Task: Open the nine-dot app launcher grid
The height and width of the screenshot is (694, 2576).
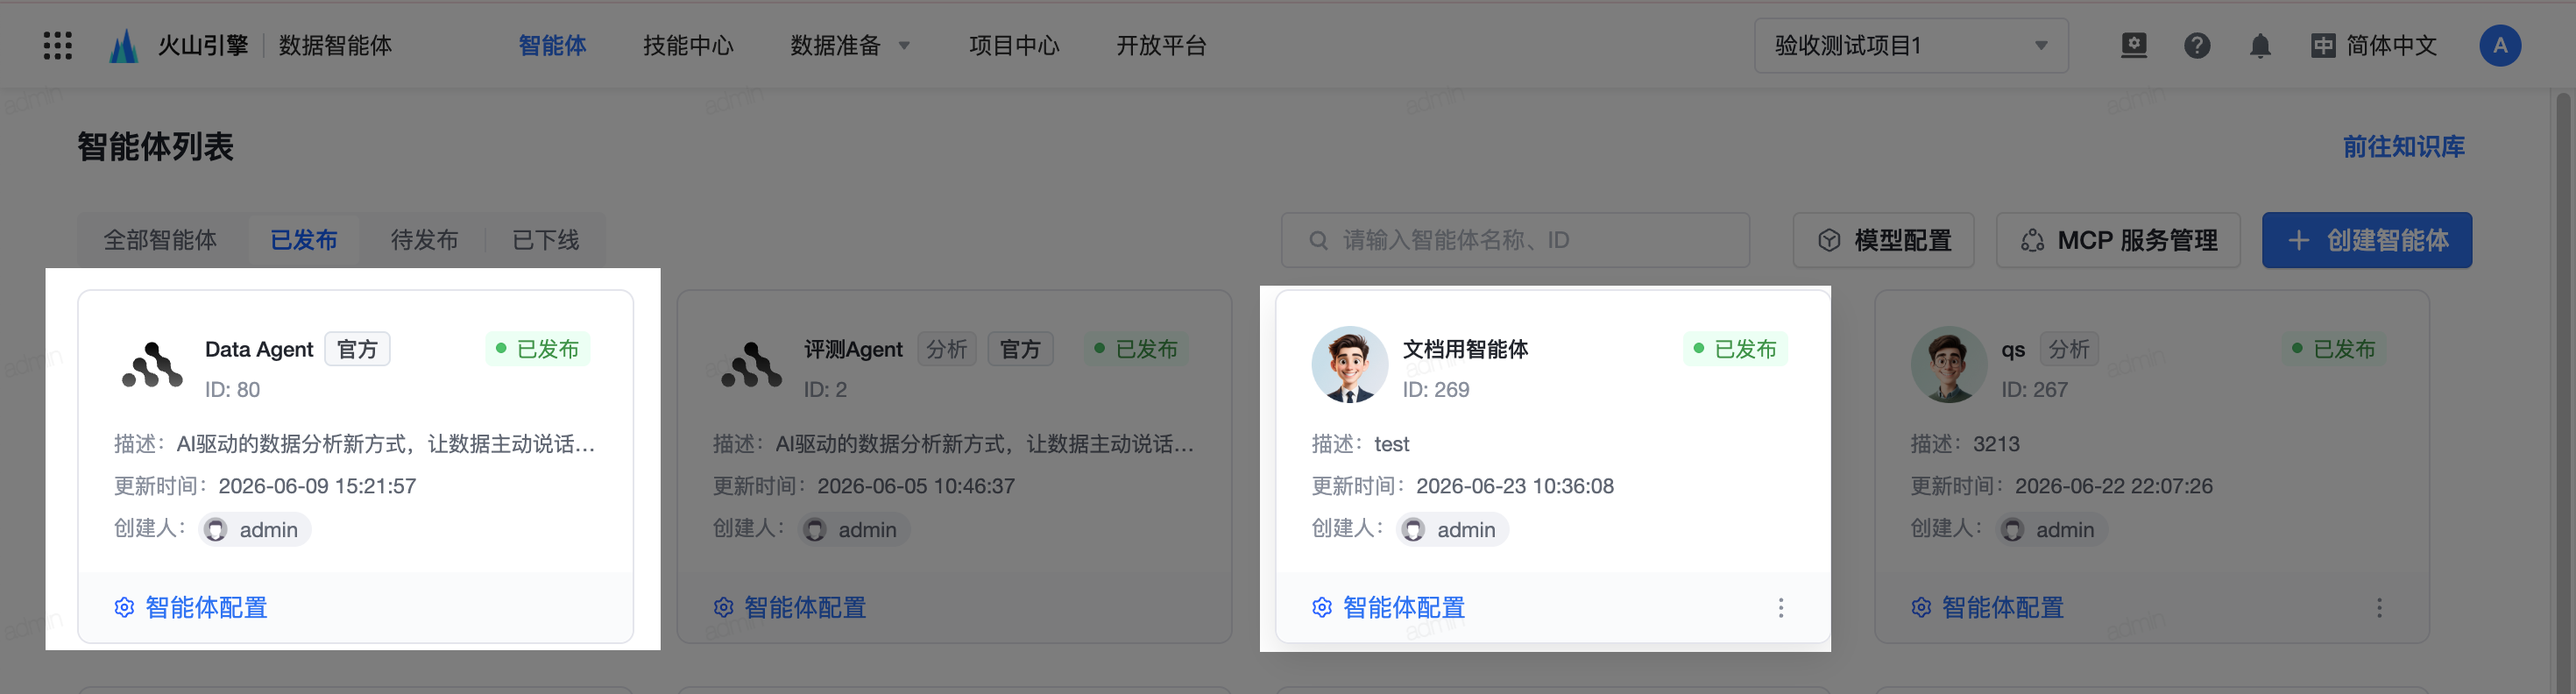Action: point(58,46)
